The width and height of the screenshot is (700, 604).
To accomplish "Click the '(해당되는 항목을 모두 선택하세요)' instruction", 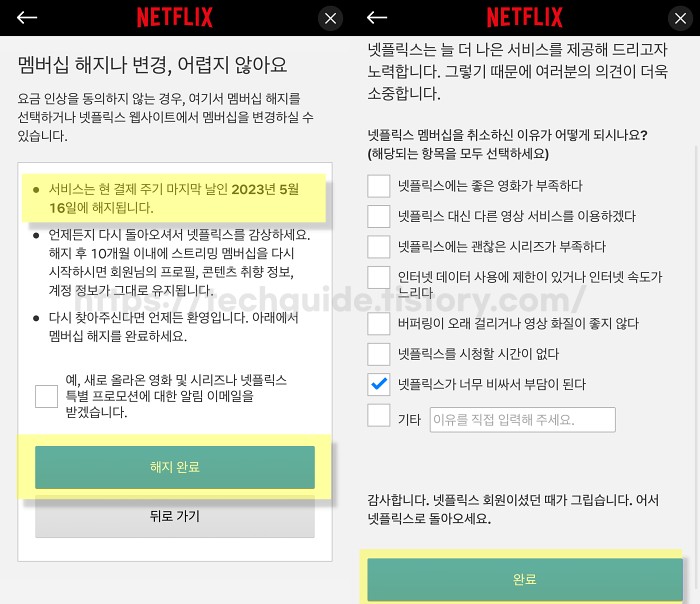I will coord(458,154).
